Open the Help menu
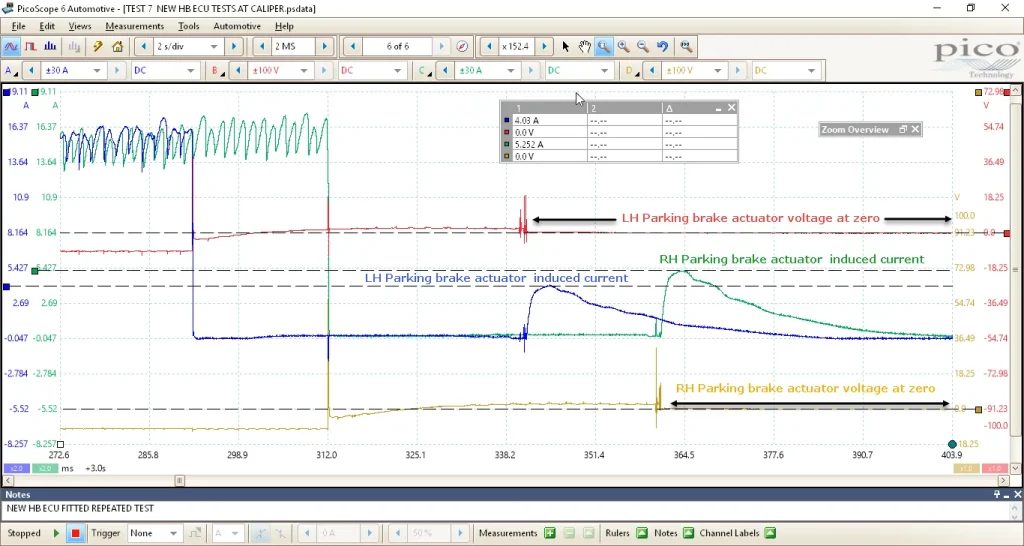 pyautogui.click(x=284, y=26)
